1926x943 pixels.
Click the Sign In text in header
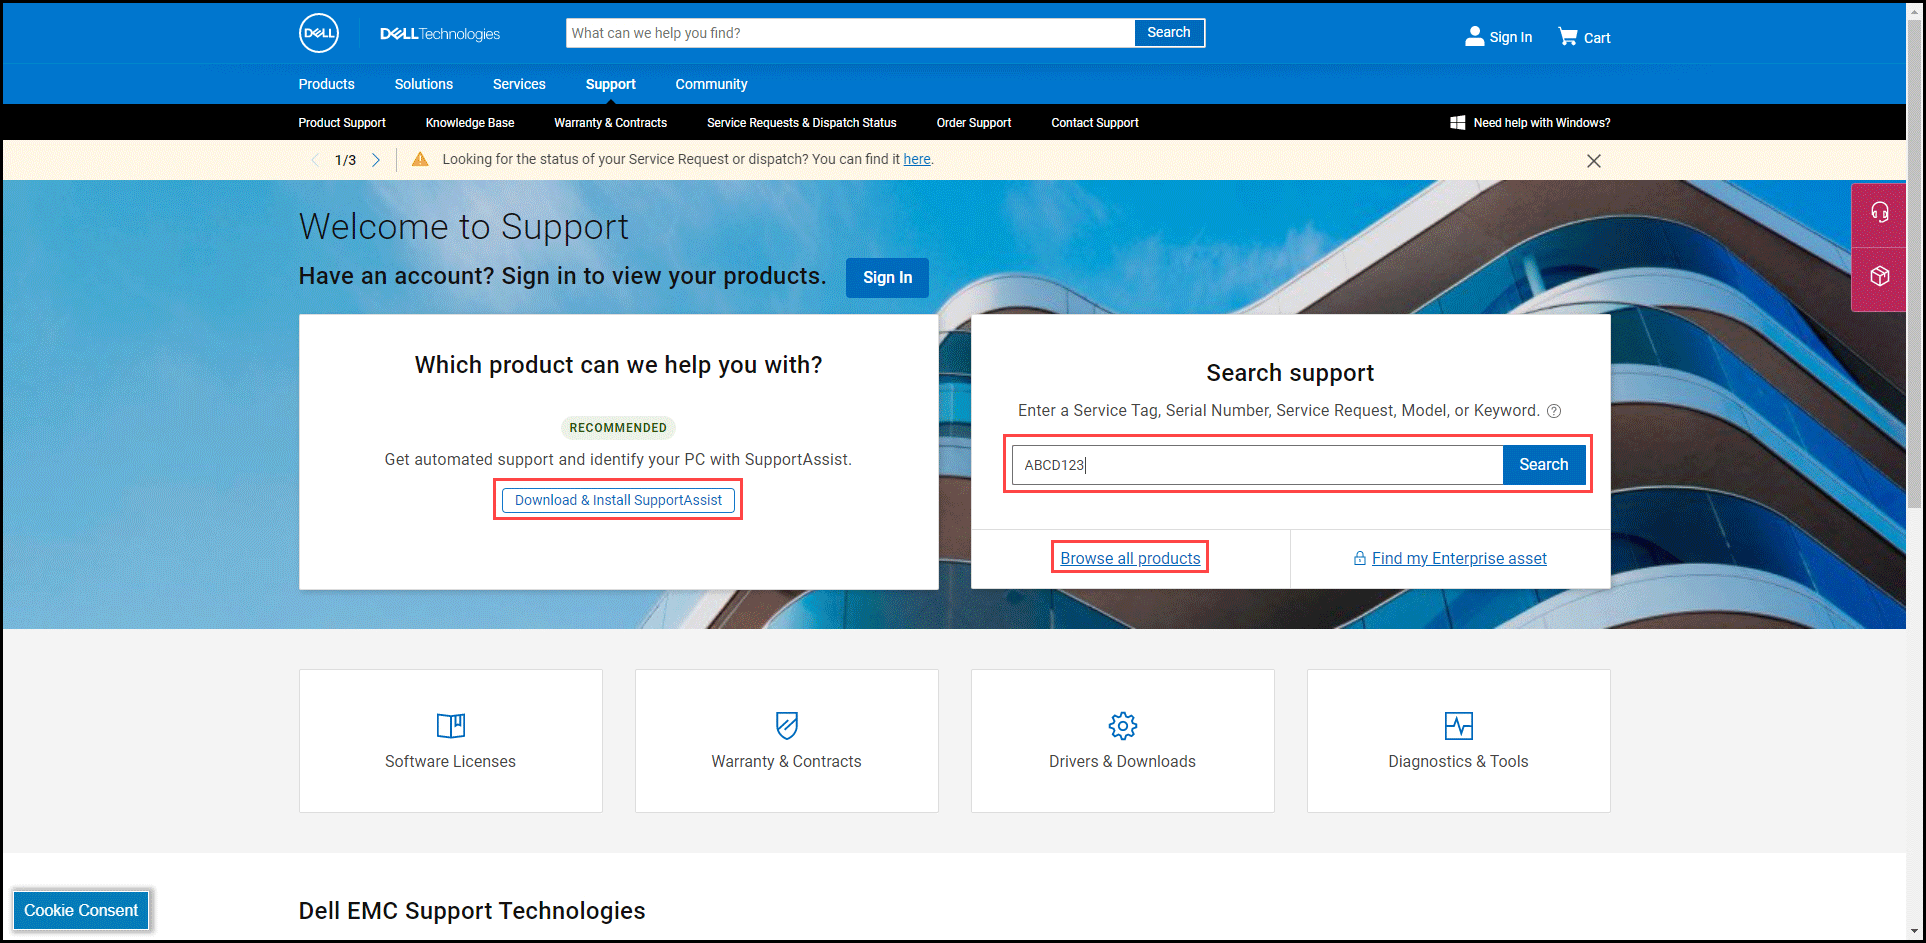tap(1511, 37)
